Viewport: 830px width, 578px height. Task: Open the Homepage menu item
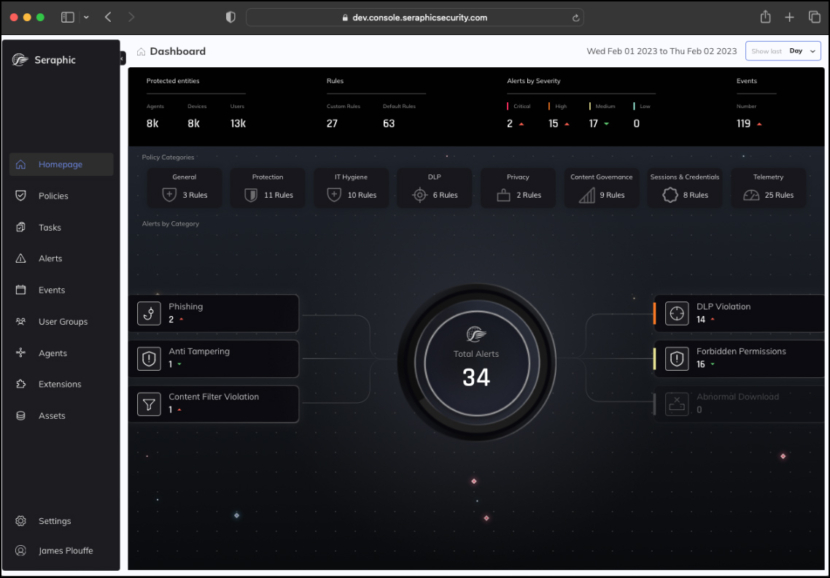[61, 165]
